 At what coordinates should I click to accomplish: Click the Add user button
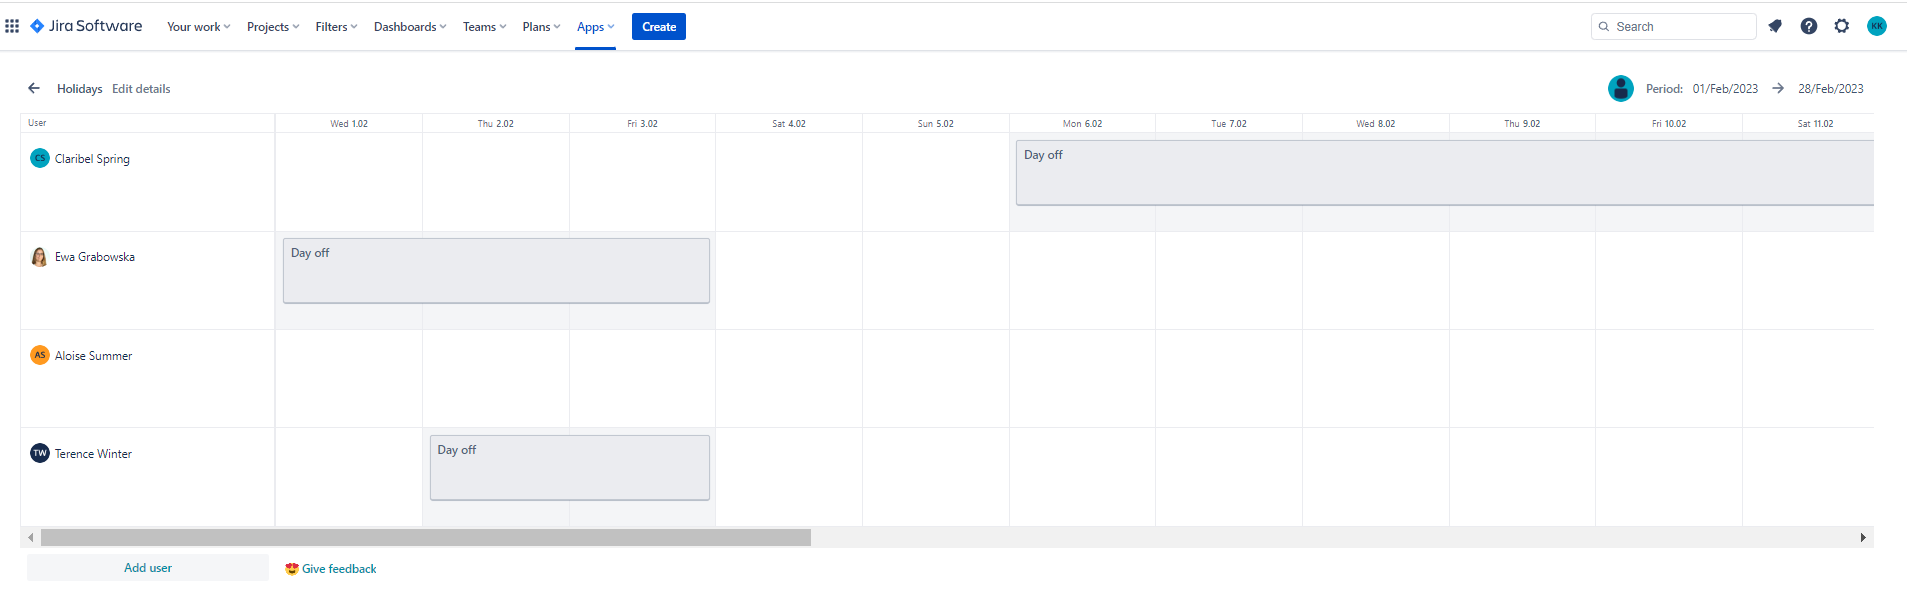pyautogui.click(x=148, y=568)
